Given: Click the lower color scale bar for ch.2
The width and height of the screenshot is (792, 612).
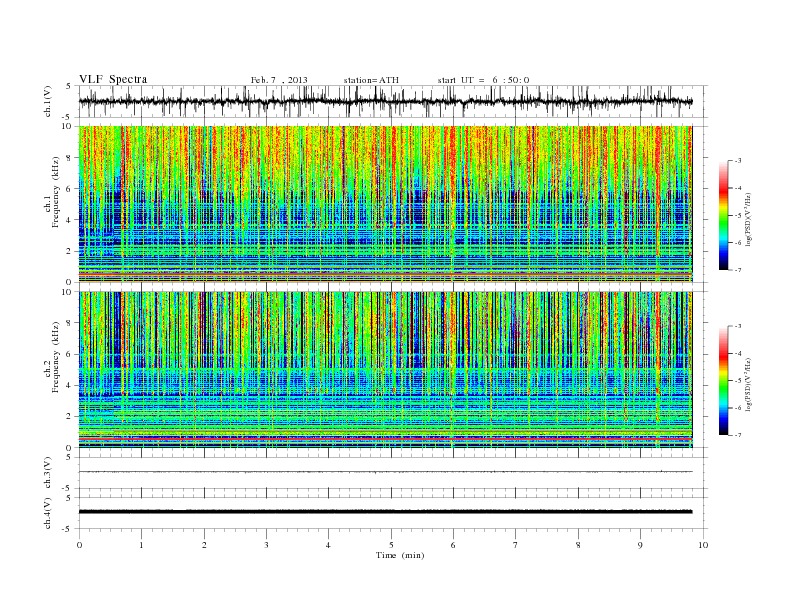Looking at the screenshot, I should click(723, 380).
